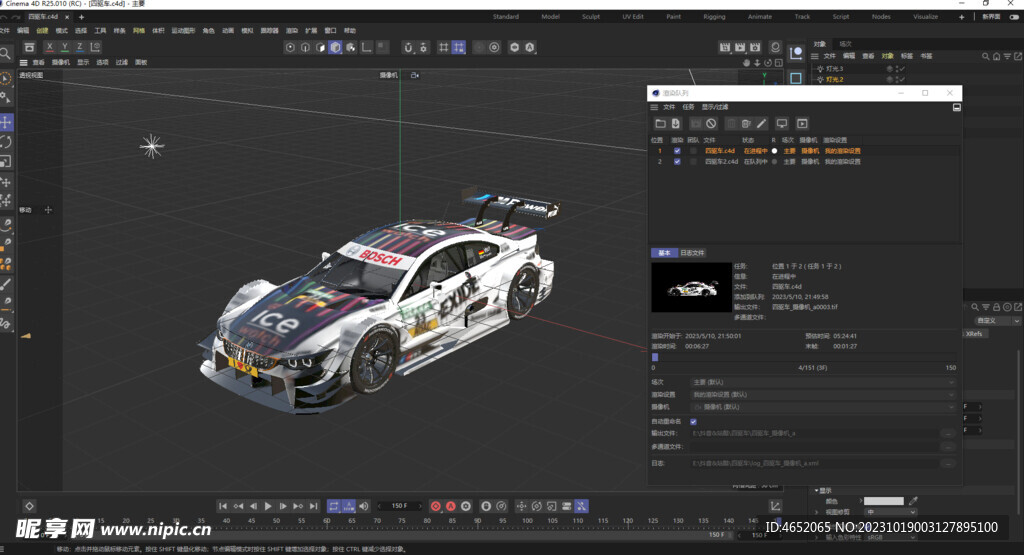
Task: Jump to the end of the timeline
Action: coord(313,506)
